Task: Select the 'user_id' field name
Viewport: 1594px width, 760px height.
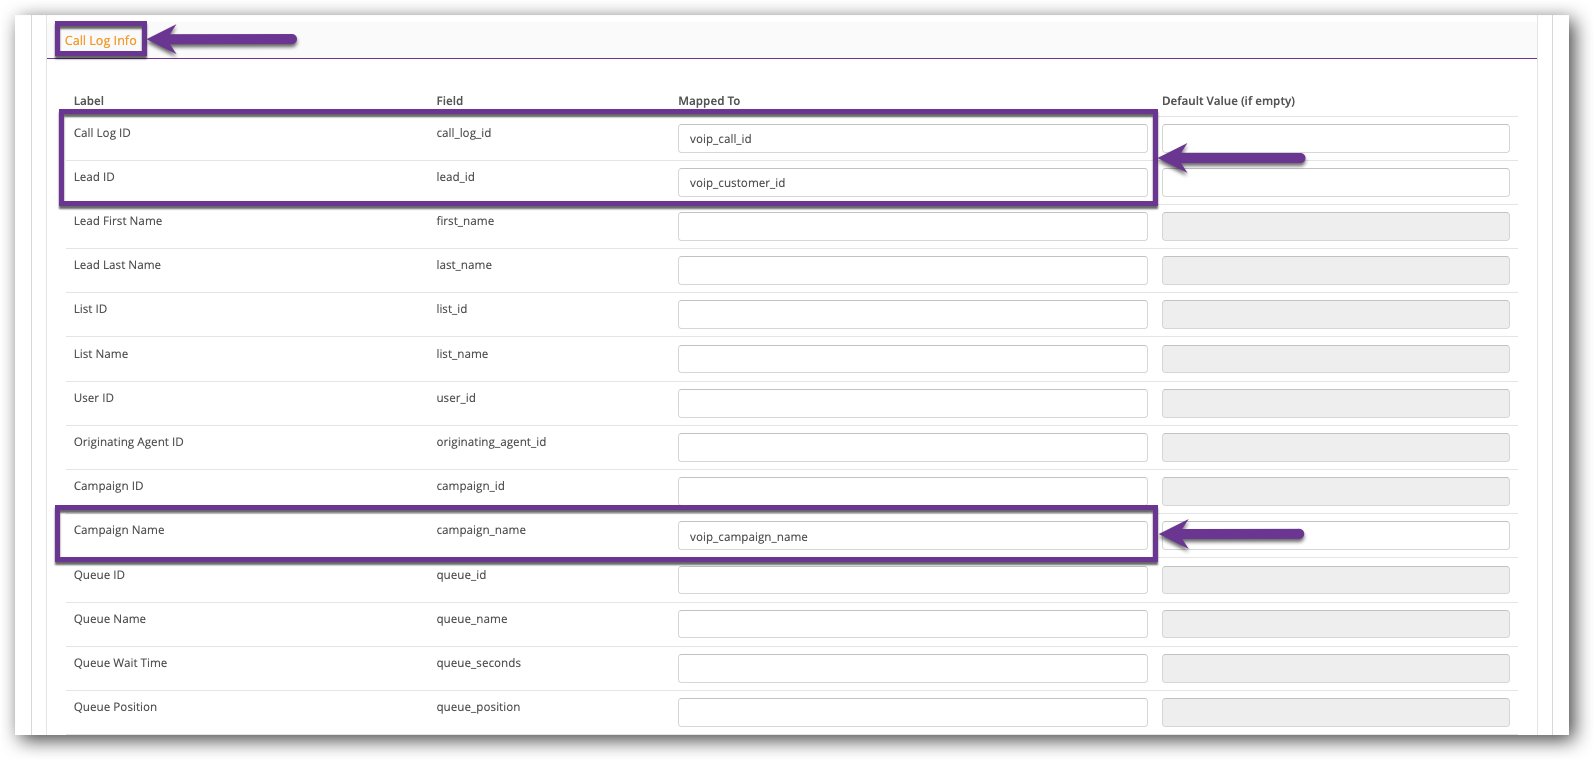Action: pos(456,398)
